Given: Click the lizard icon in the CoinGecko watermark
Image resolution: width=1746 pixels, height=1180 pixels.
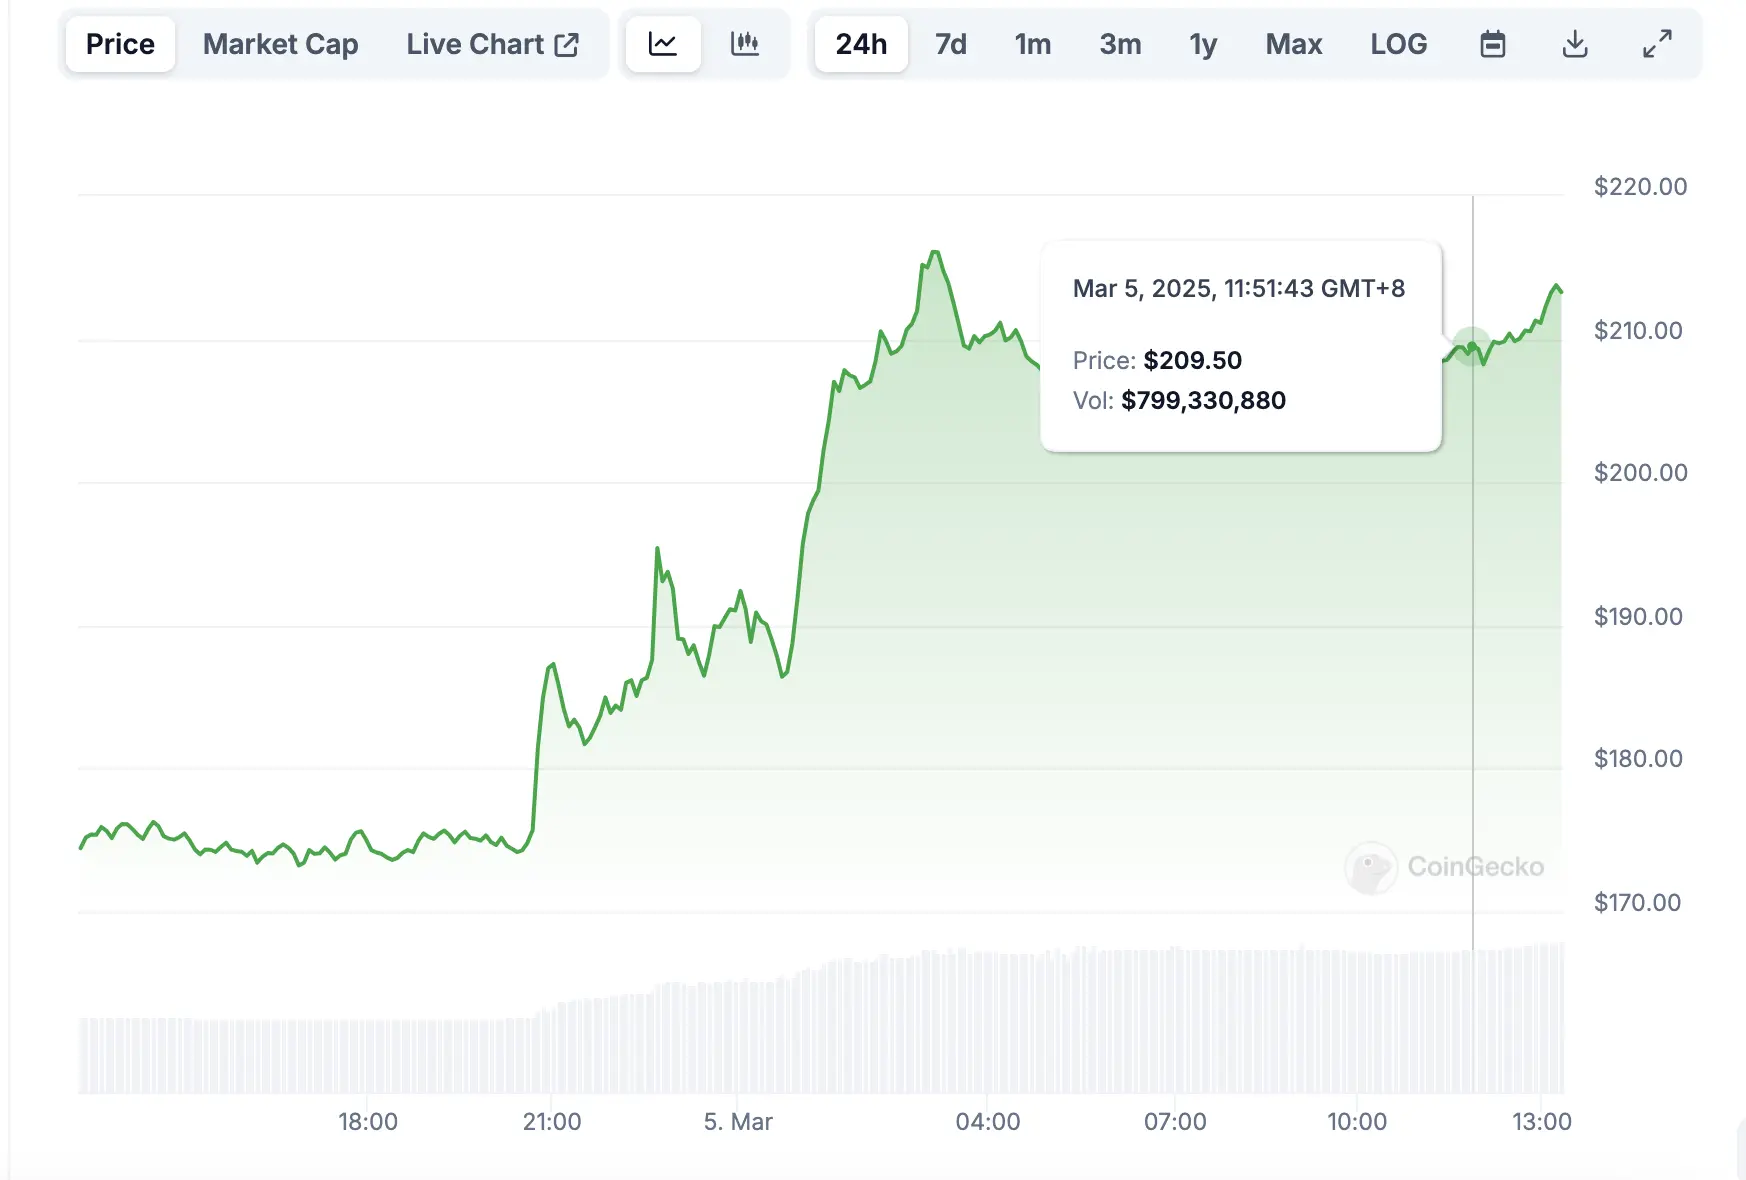Looking at the screenshot, I should 1370,867.
